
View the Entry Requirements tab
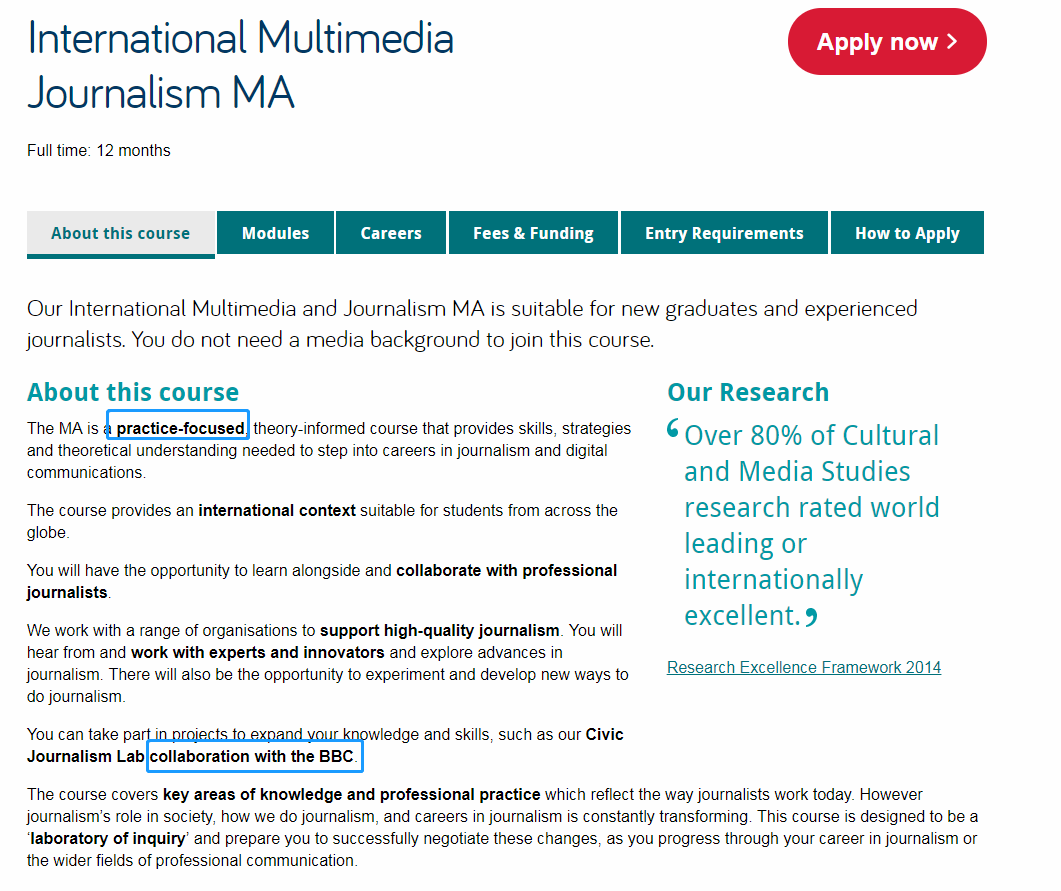click(x=724, y=234)
